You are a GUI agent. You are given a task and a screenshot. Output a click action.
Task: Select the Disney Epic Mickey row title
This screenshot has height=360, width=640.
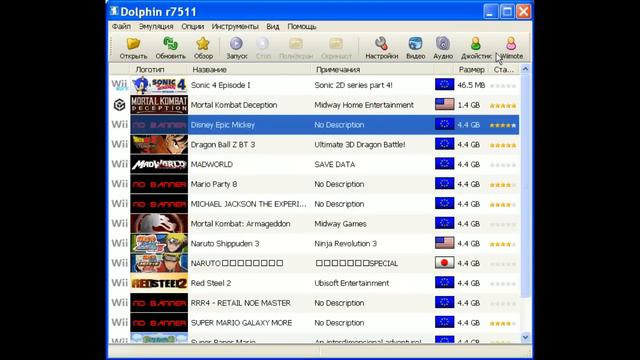pos(222,125)
